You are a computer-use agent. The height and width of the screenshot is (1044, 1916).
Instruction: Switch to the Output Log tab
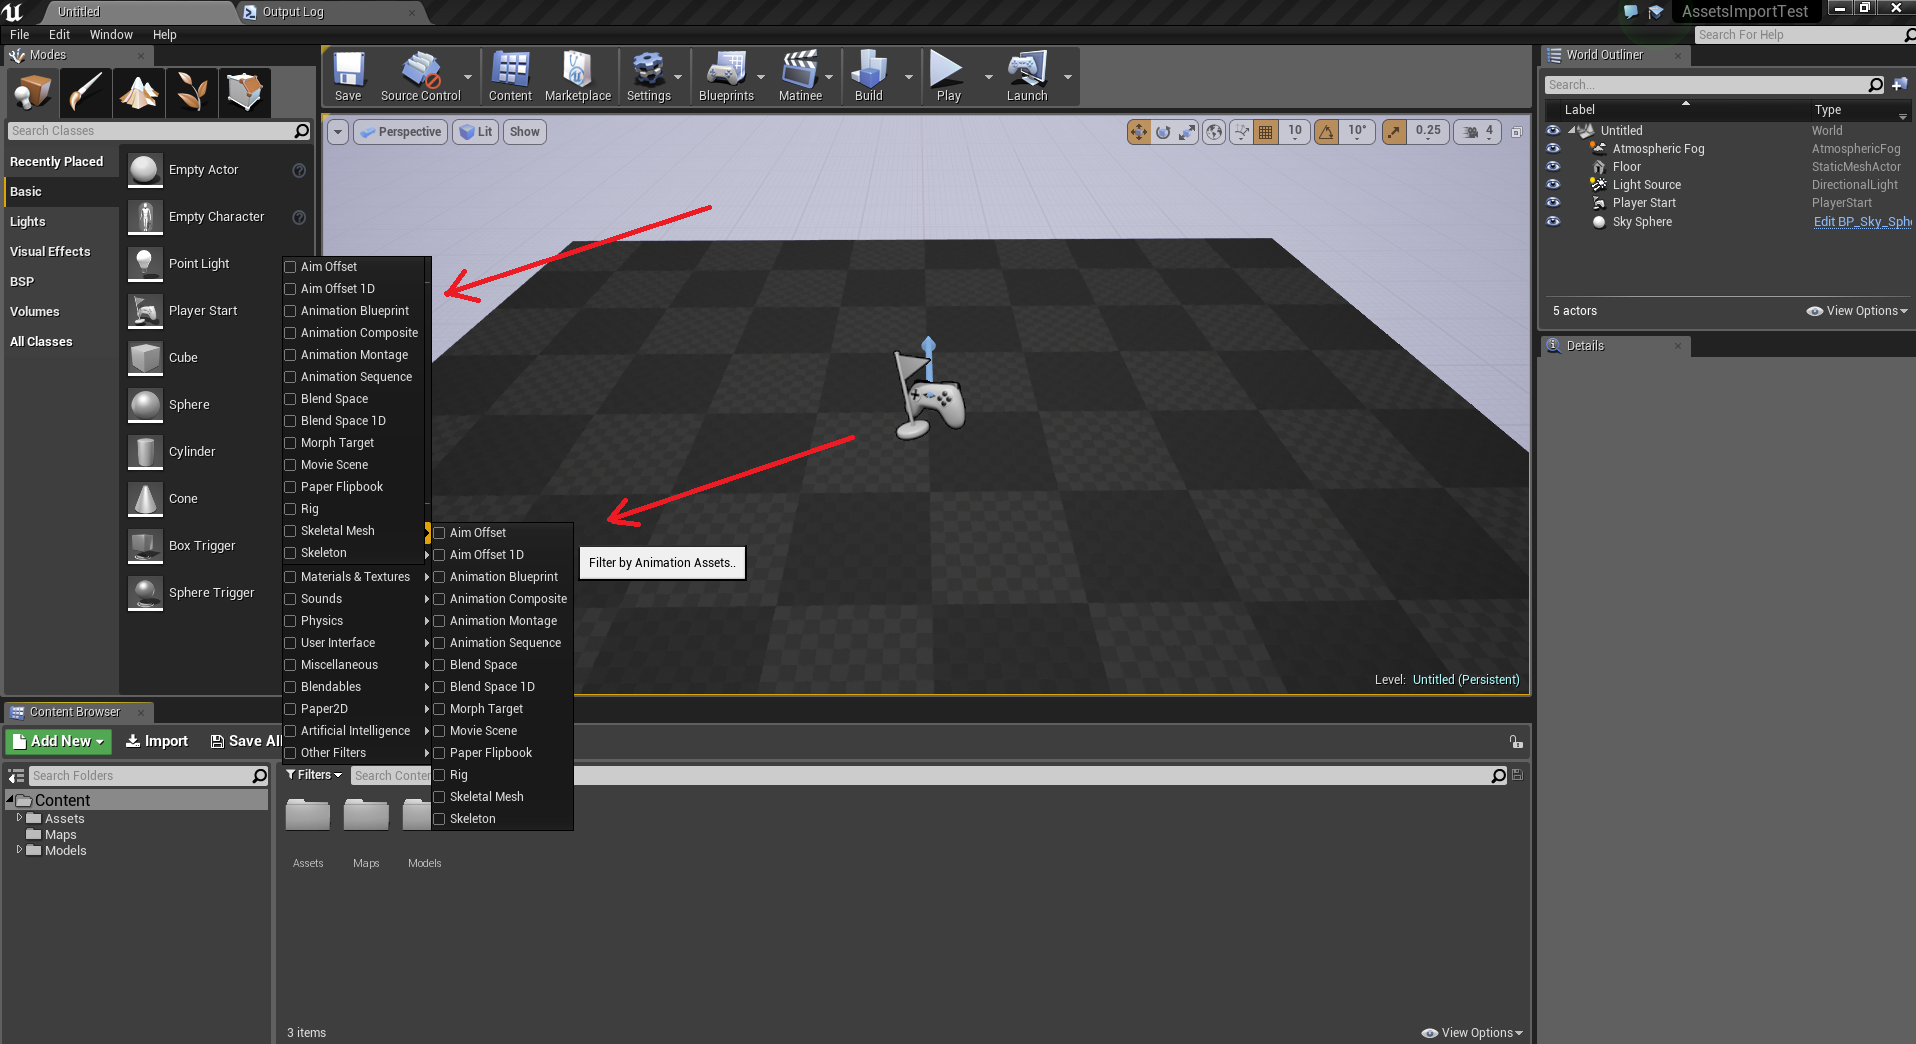pyautogui.click(x=292, y=12)
